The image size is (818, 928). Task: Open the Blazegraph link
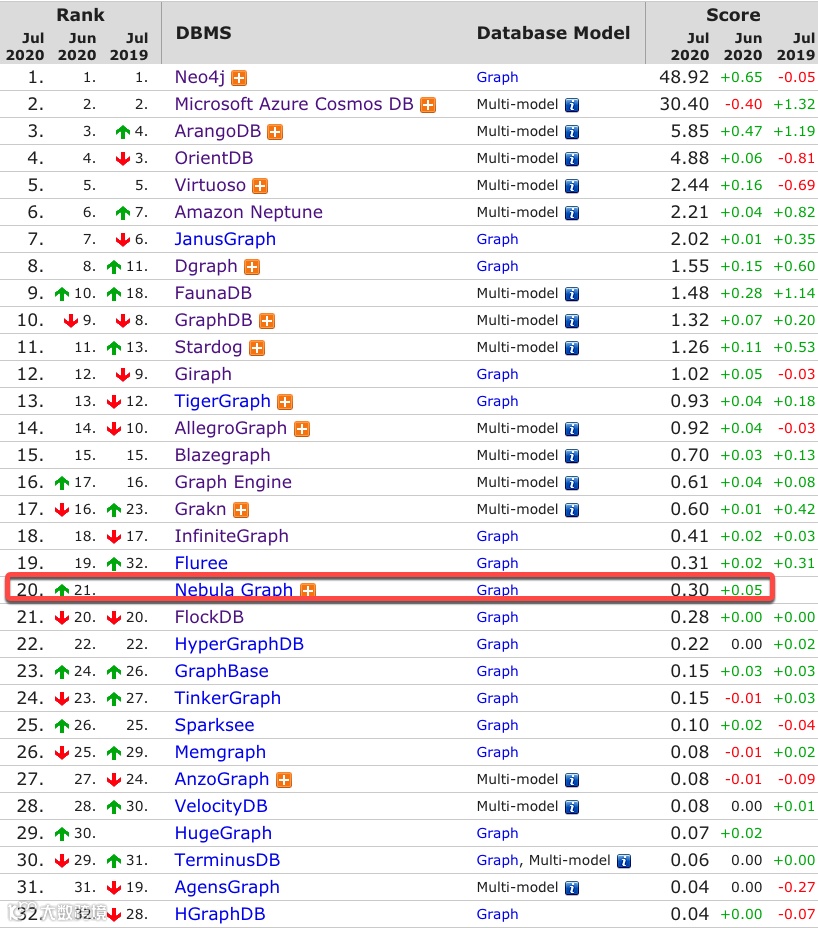[x=223, y=455]
